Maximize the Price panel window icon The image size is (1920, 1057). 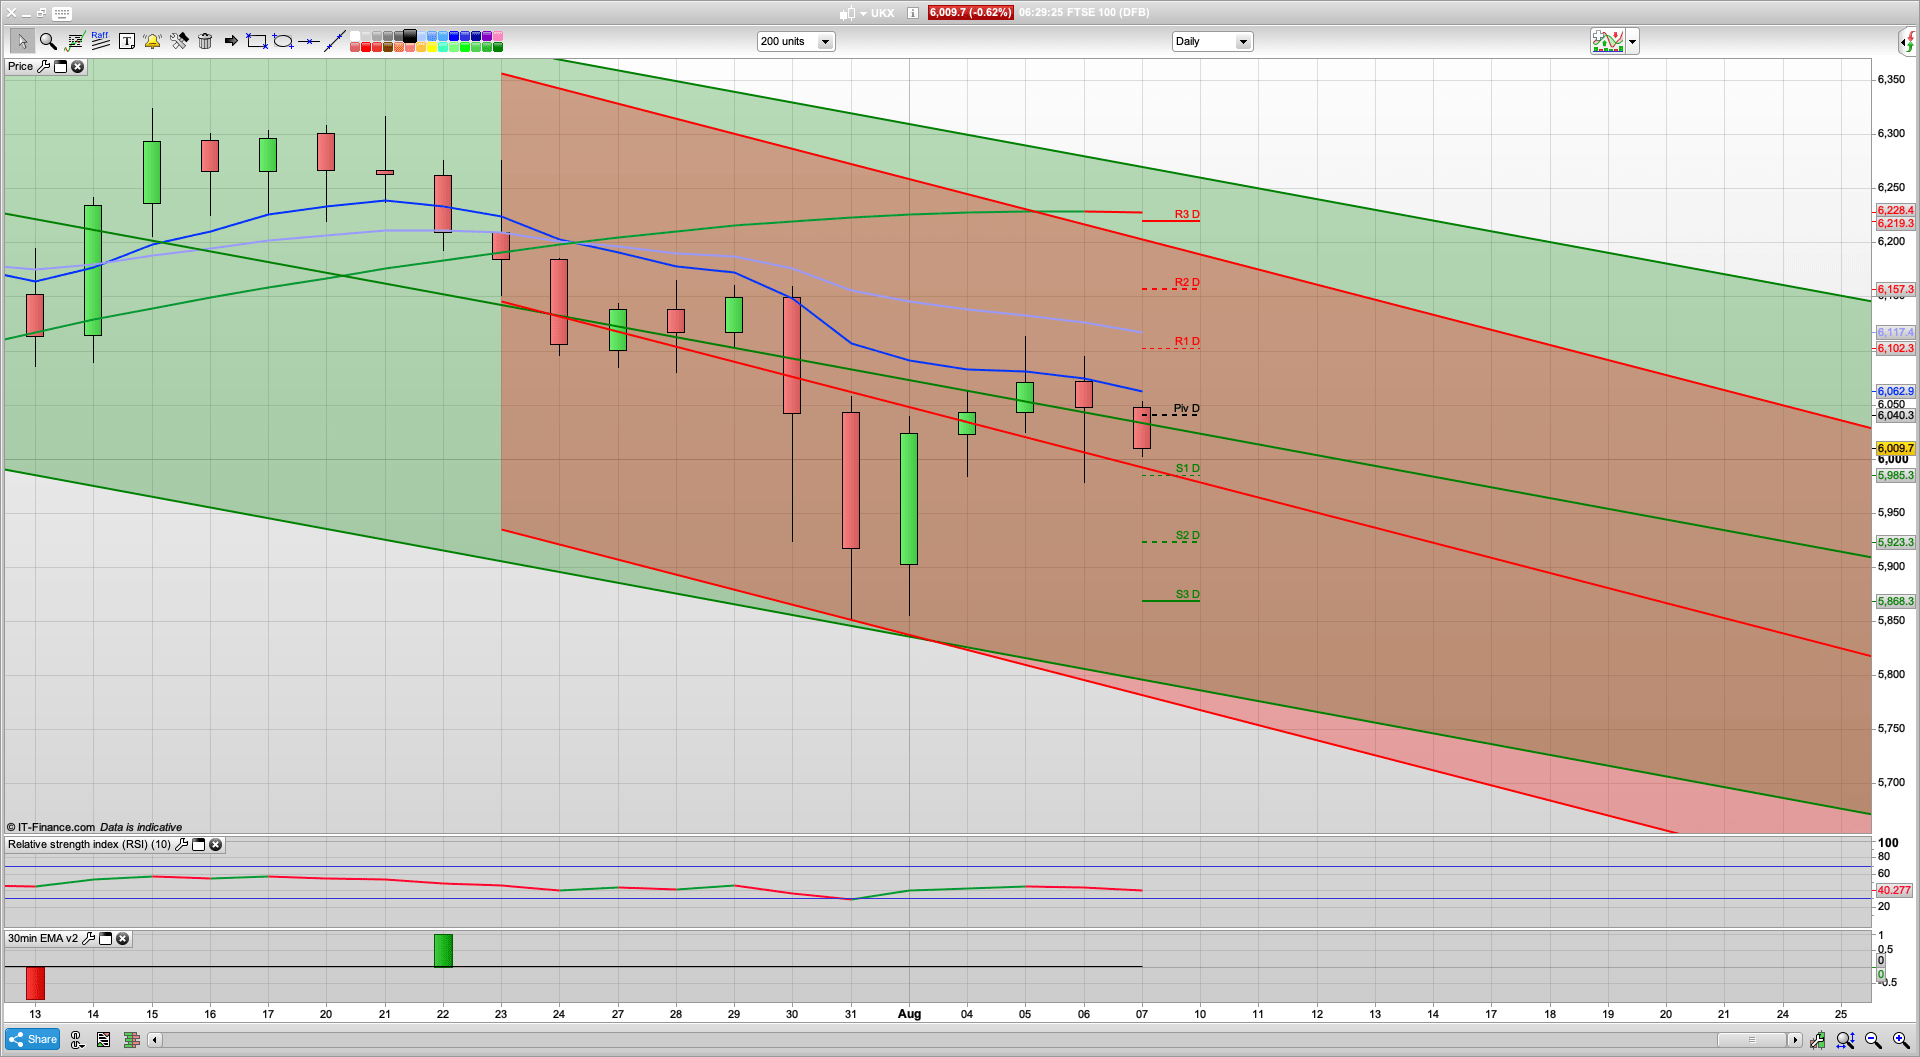pyautogui.click(x=60, y=66)
